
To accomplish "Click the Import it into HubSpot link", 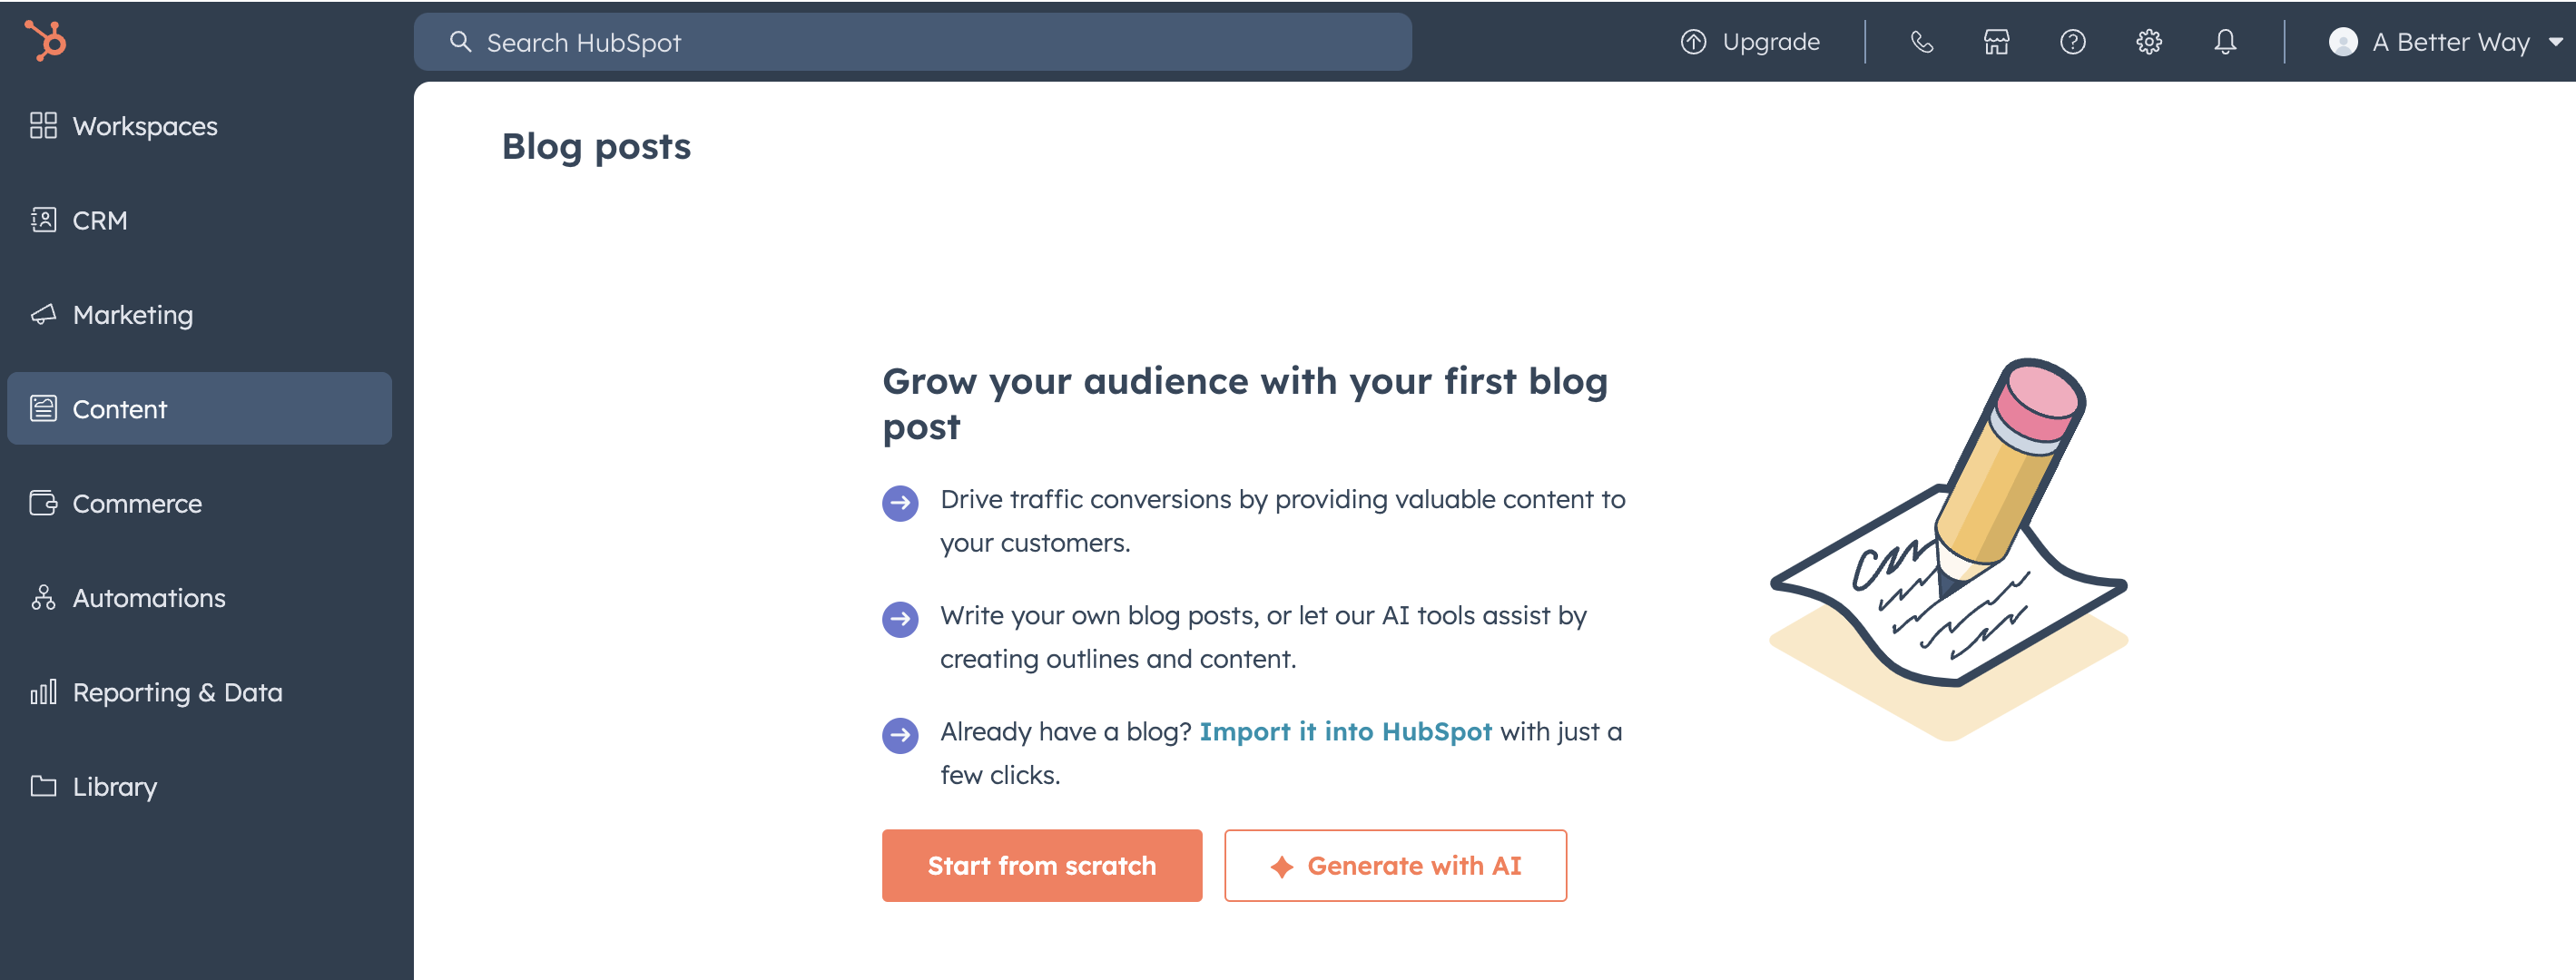I will coord(1345,731).
